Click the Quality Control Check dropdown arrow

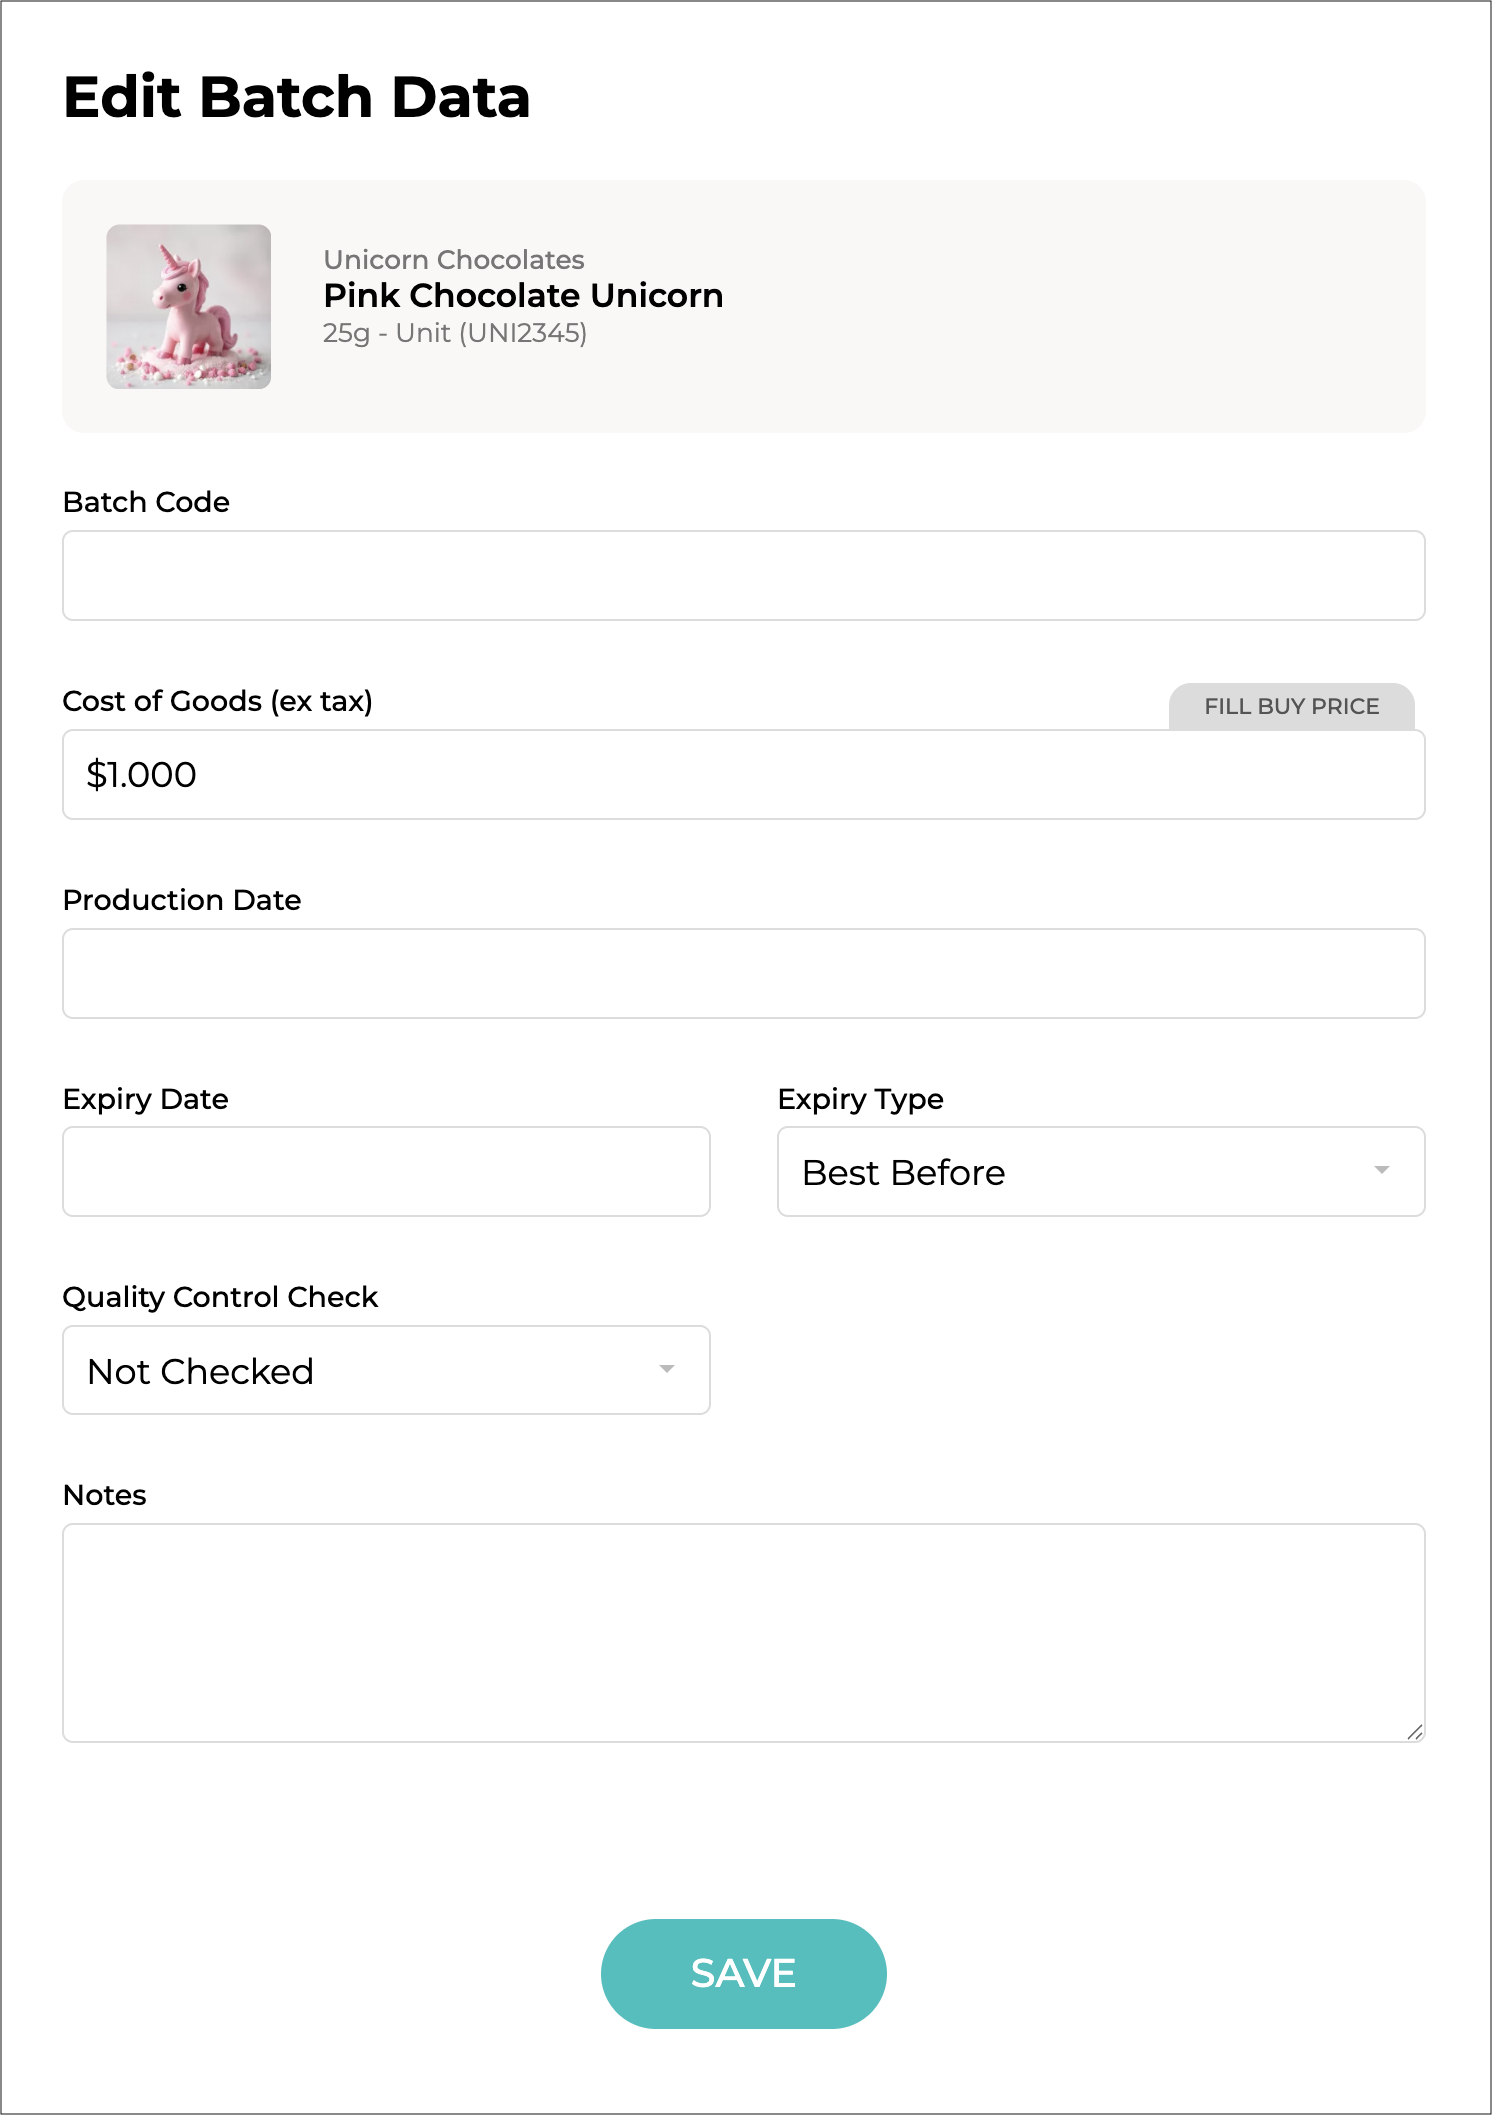[x=667, y=1369]
